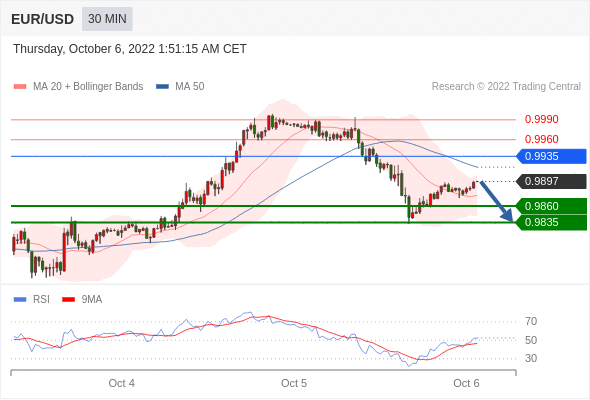
Task: Click the green 0.9860 support price tag
Action: 551,206
